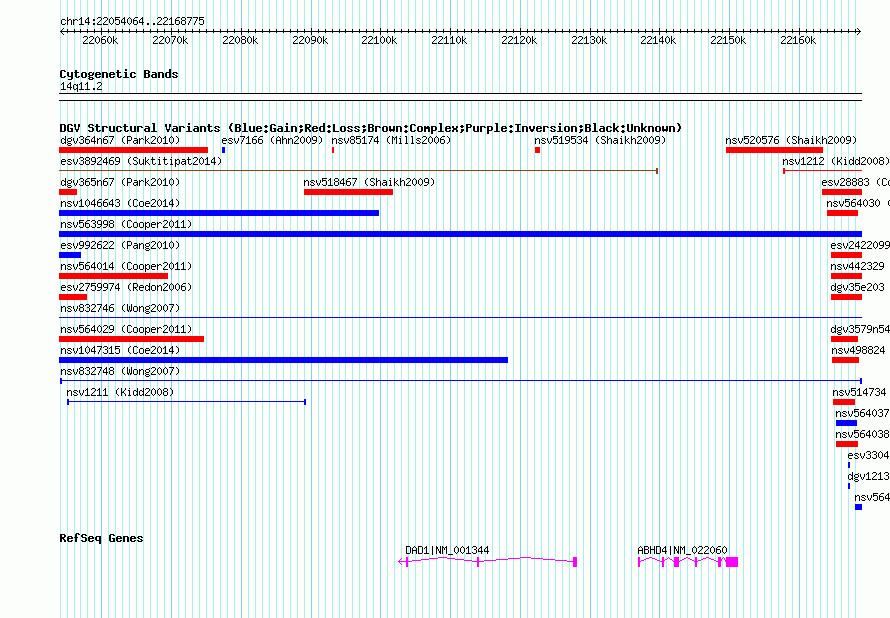Select the esv7166 (Ahn2009) blue marker
The height and width of the screenshot is (618, 890).
point(224,150)
